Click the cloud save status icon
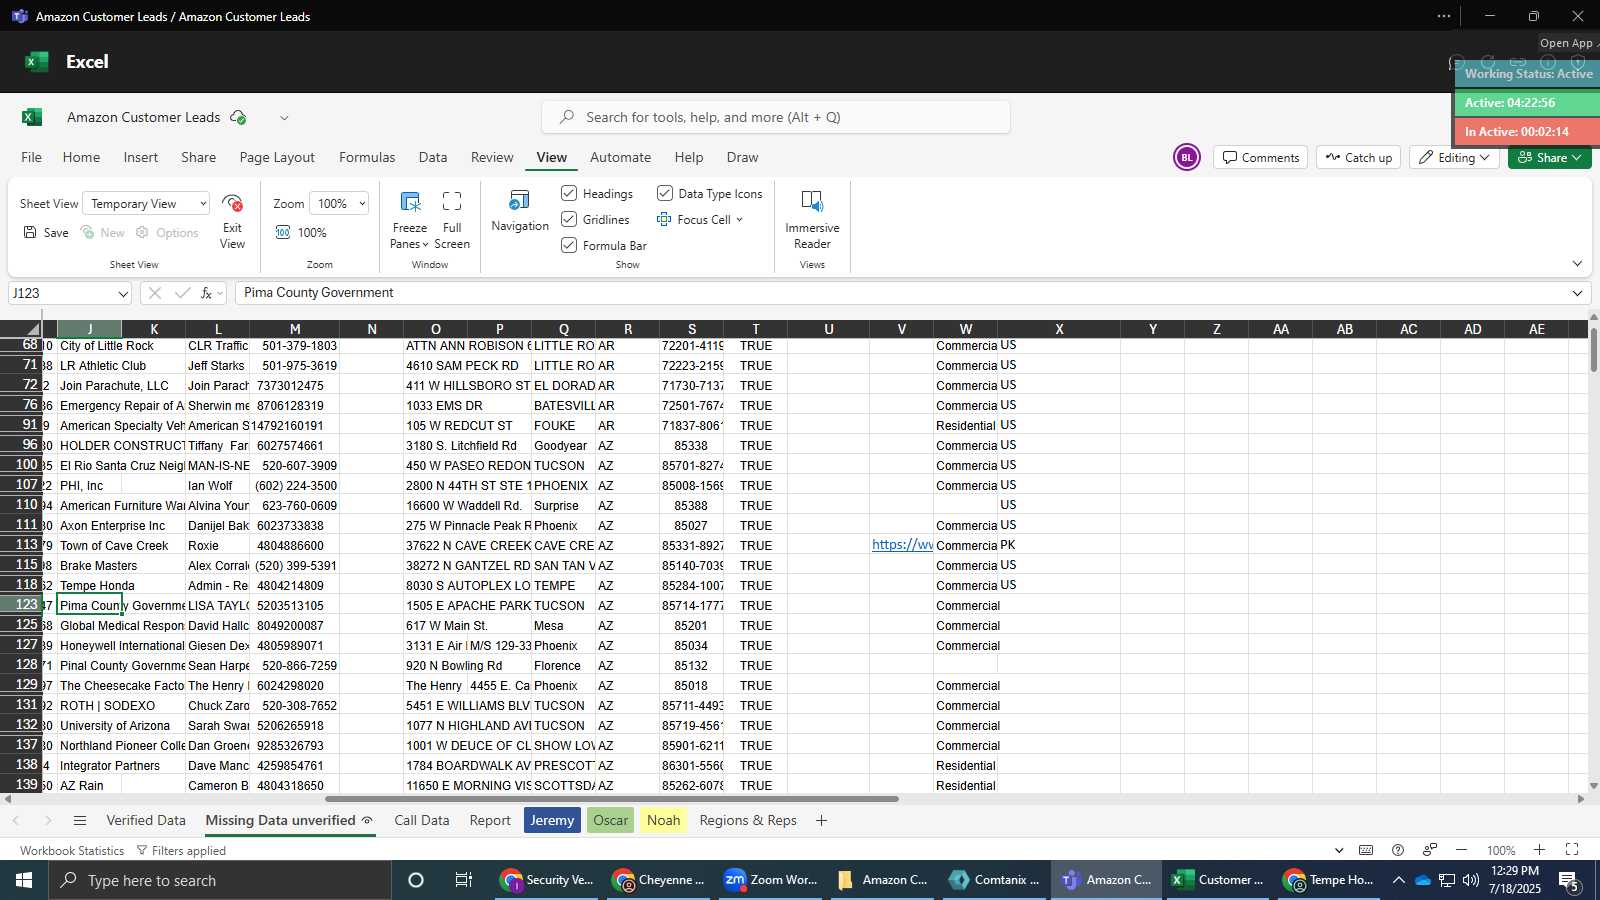 point(238,117)
